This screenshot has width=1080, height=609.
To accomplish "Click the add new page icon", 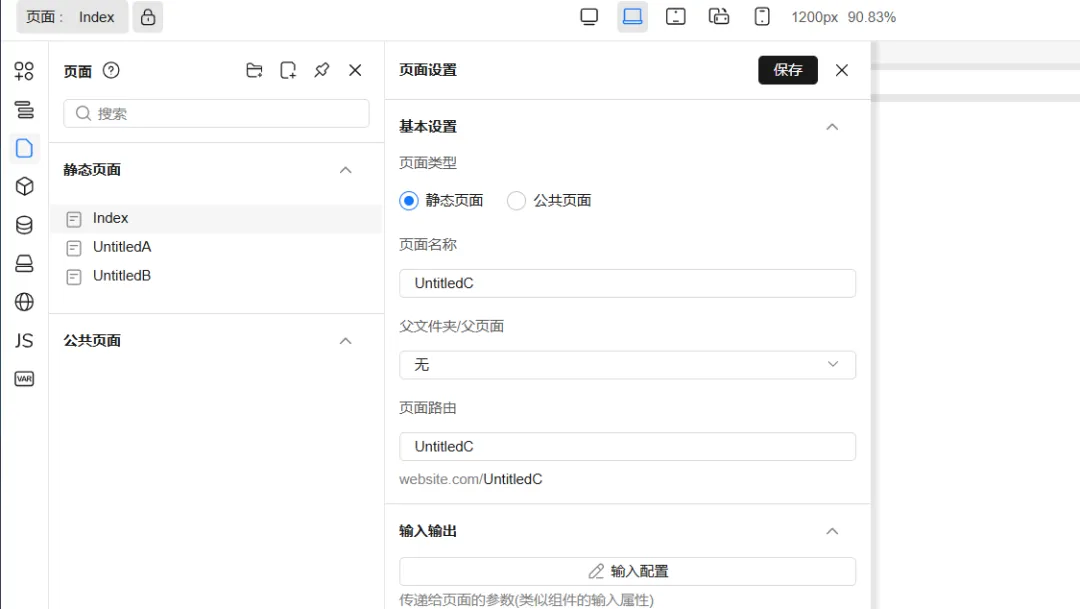I will pyautogui.click(x=288, y=70).
